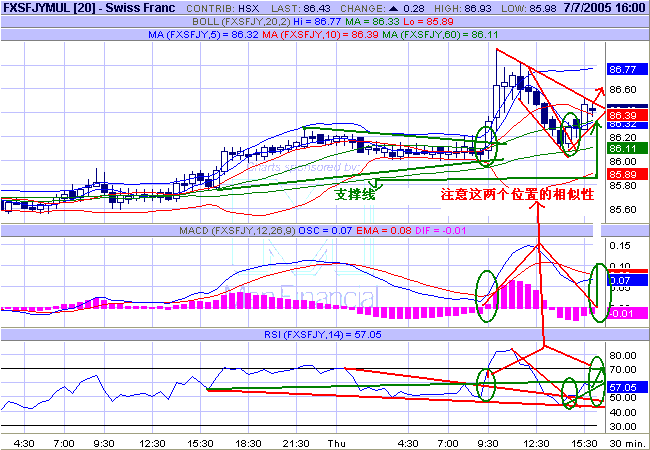Click the 30 min. interval label
The width and height of the screenshot is (650, 450).
(x=626, y=443)
